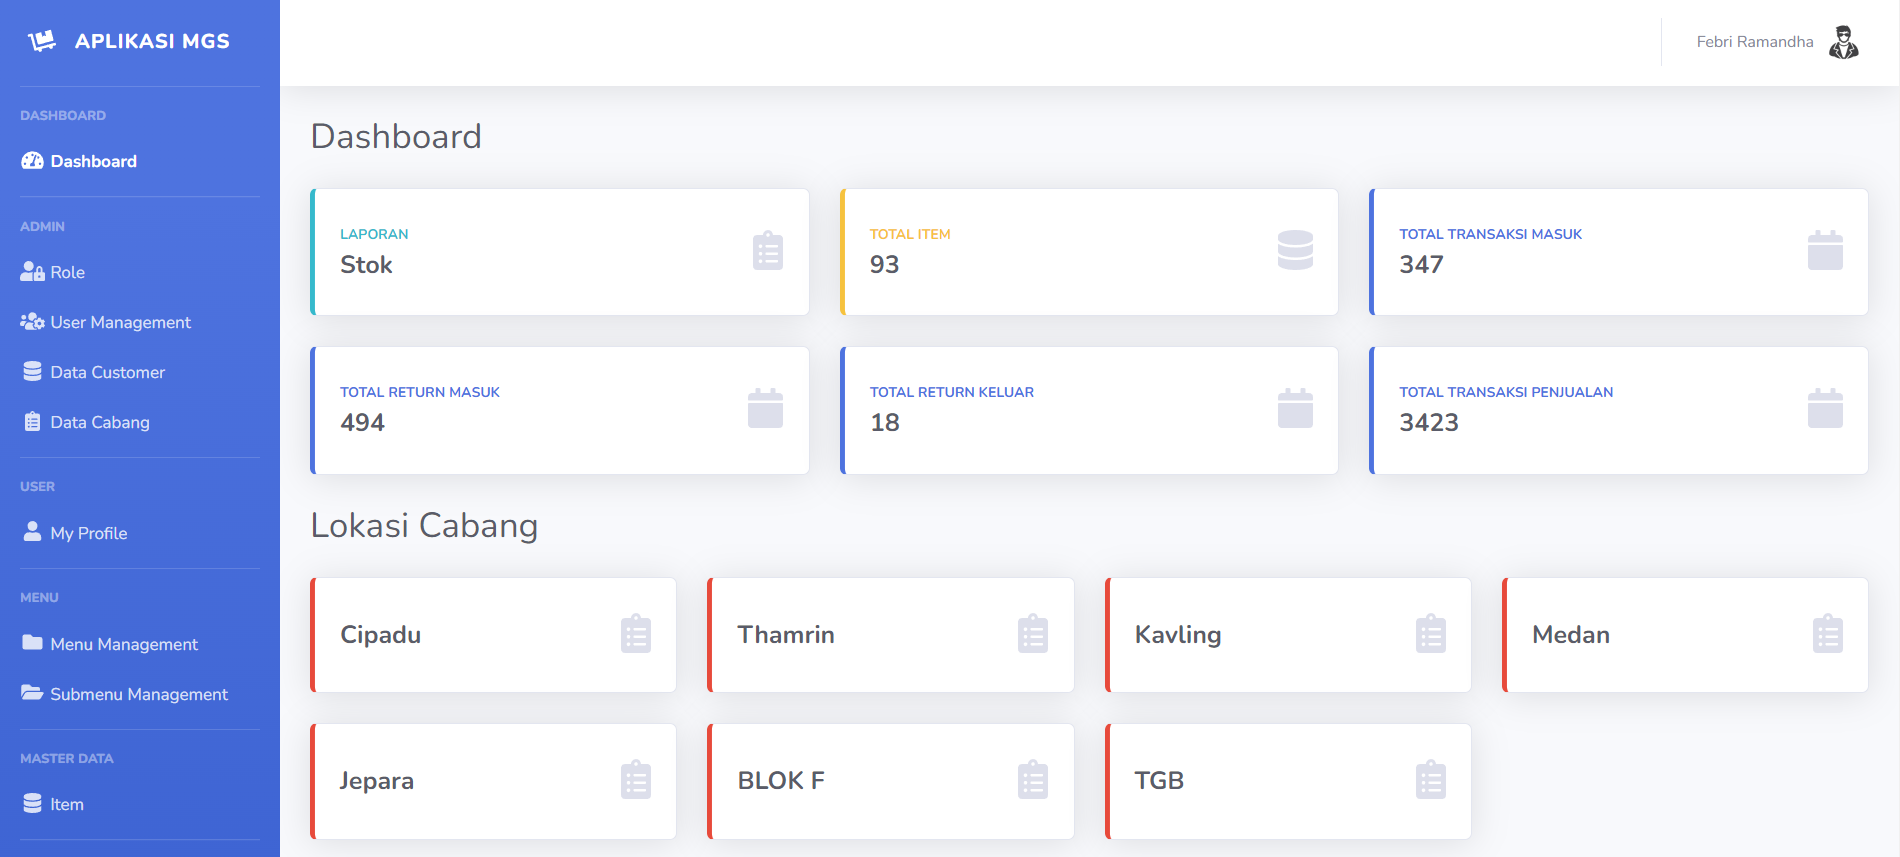Image resolution: width=1900 pixels, height=857 pixels.
Task: Click the Aplikasi MGS logo icon
Action: coord(42,41)
